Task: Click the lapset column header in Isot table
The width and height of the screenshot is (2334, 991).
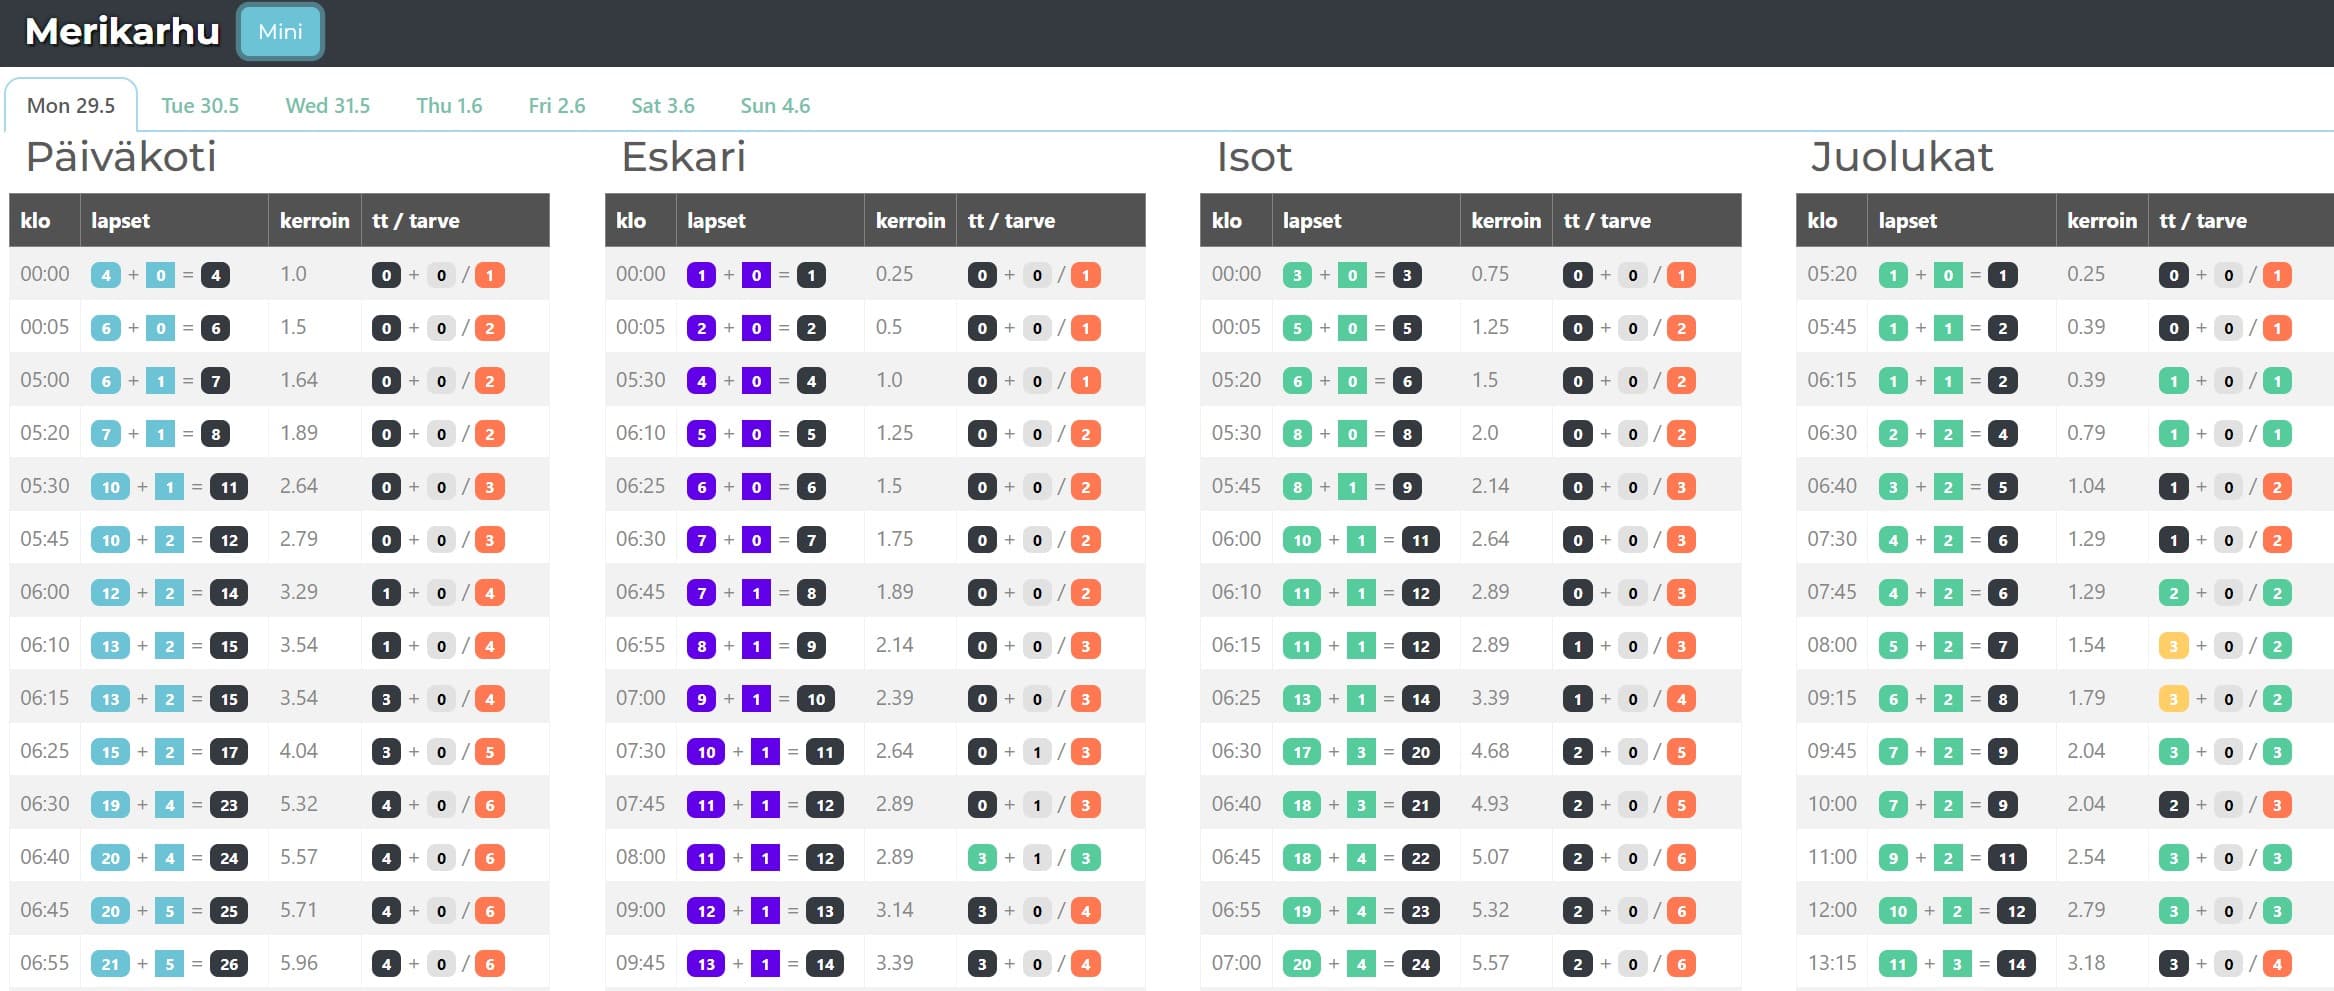Action: 1311,221
